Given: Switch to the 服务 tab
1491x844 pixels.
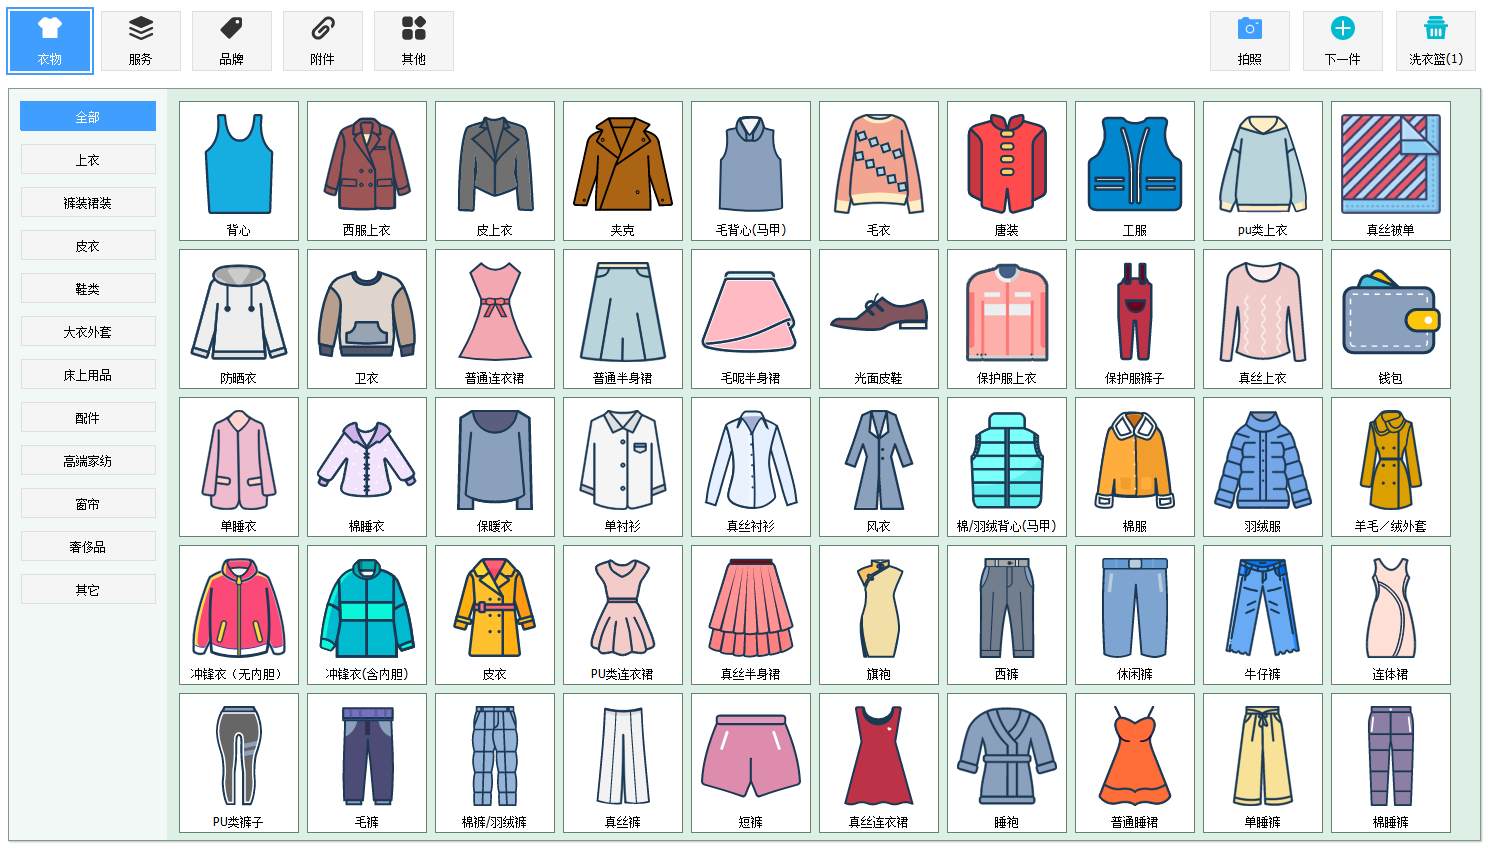Looking at the screenshot, I should point(141,41).
